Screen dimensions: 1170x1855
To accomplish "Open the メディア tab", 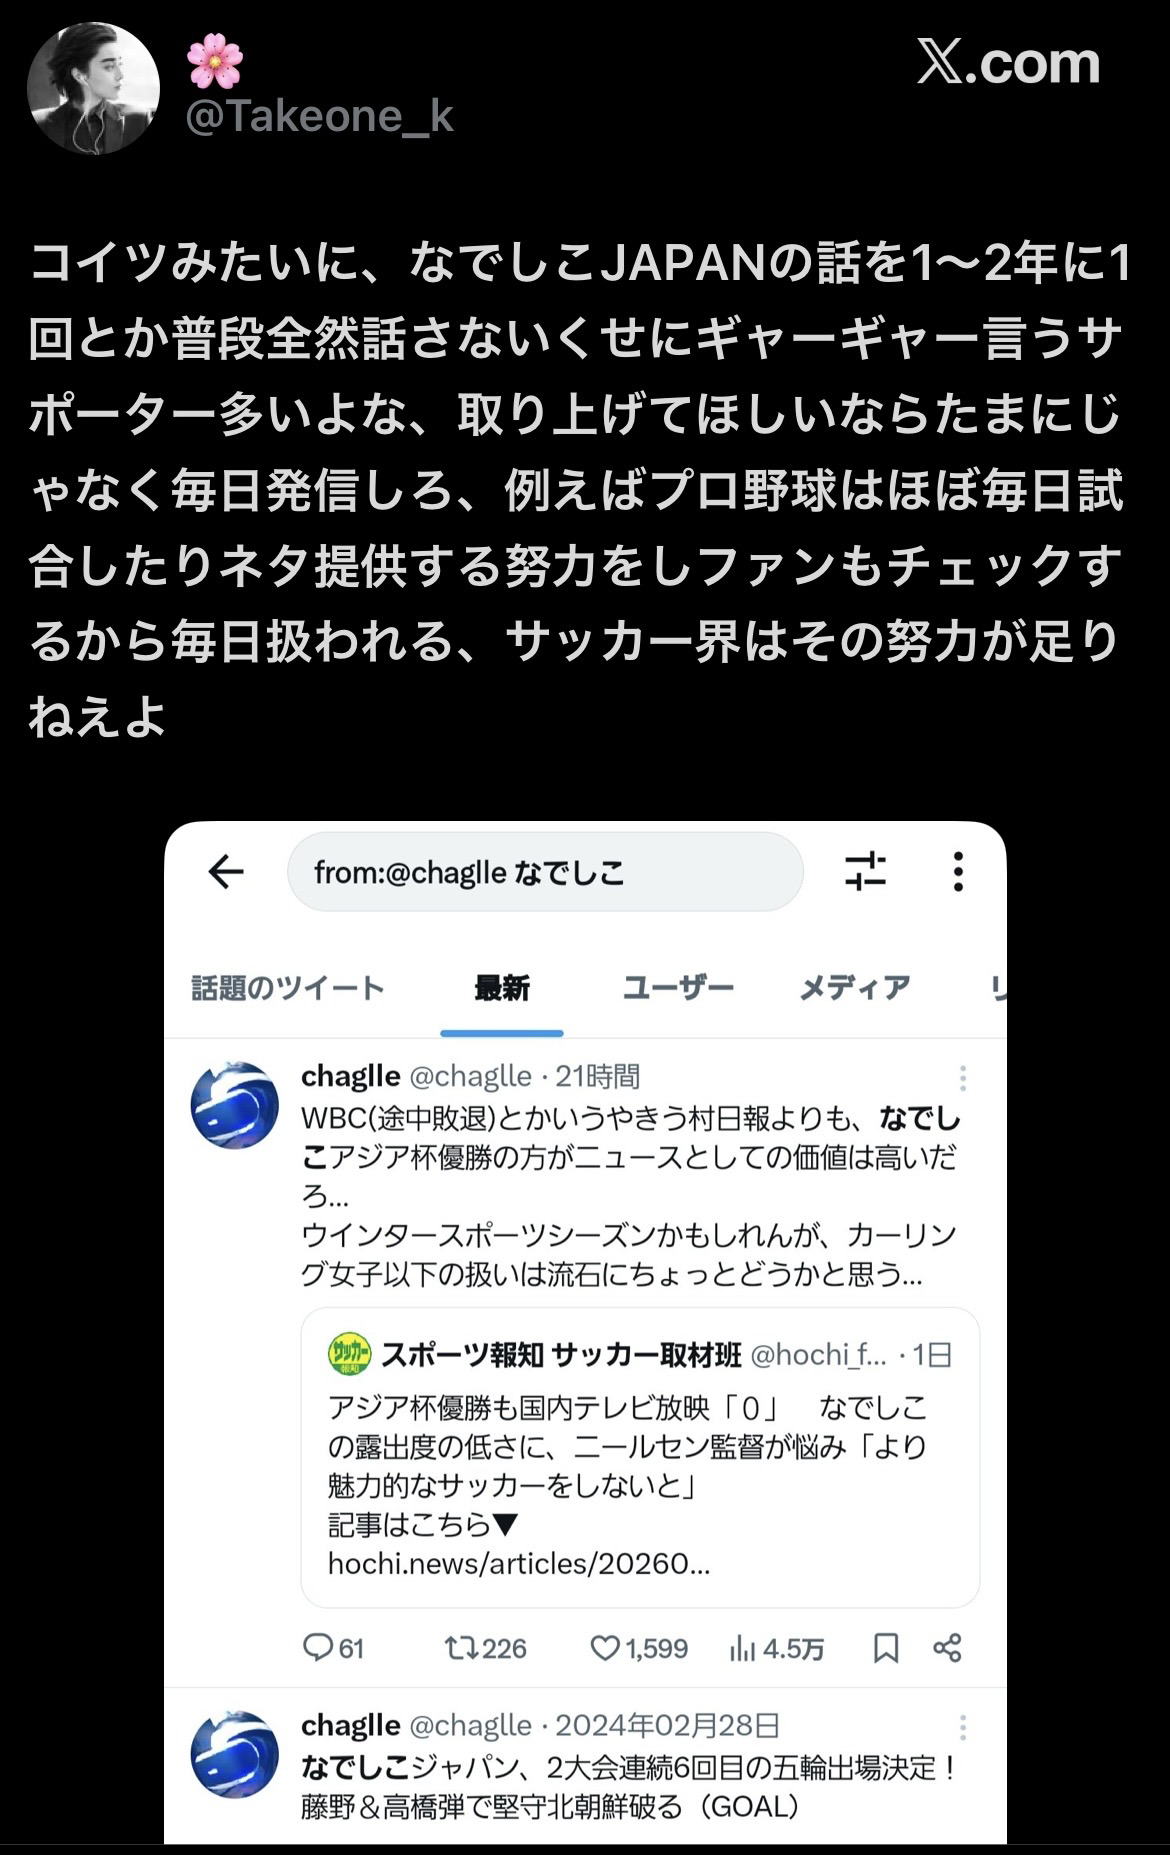I will click(x=855, y=988).
